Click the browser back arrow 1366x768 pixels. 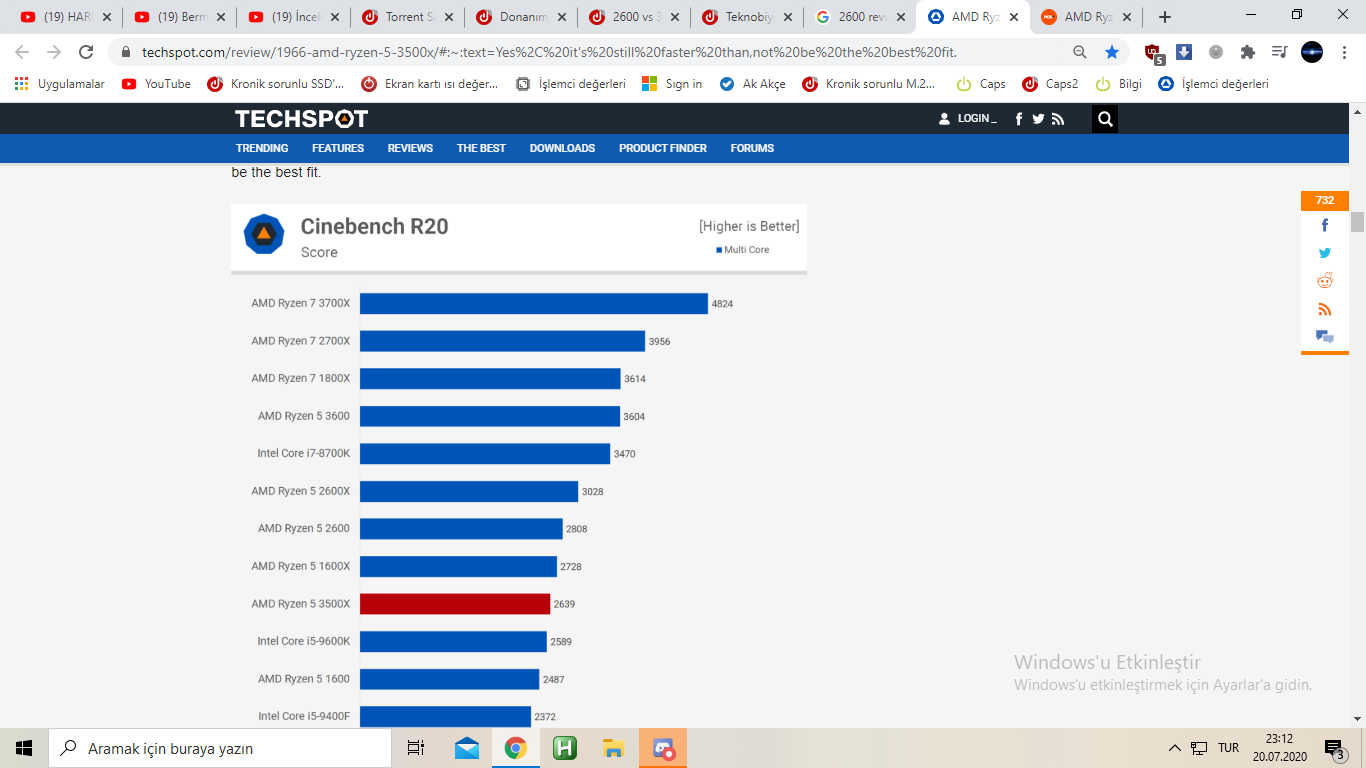pyautogui.click(x=22, y=52)
